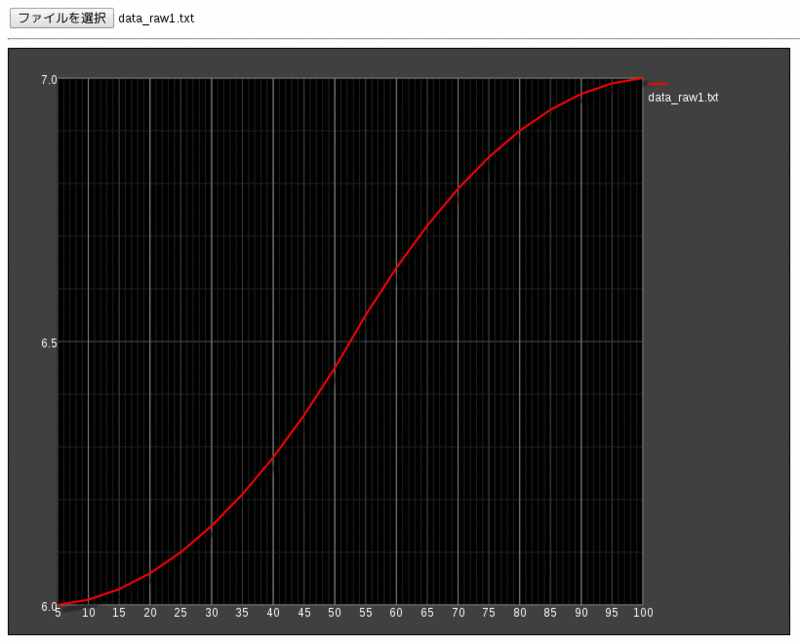Click the x-axis label 90
The width and height of the screenshot is (800, 644).
(x=582, y=612)
